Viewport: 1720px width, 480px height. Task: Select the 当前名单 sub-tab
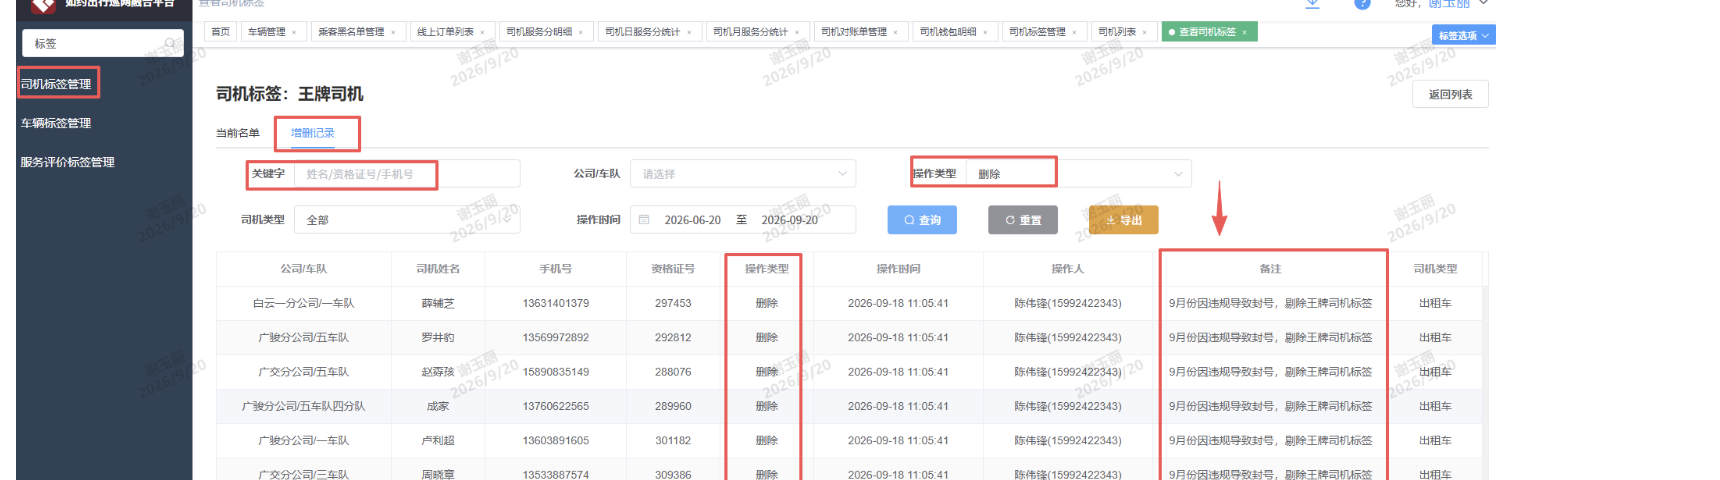[238, 133]
